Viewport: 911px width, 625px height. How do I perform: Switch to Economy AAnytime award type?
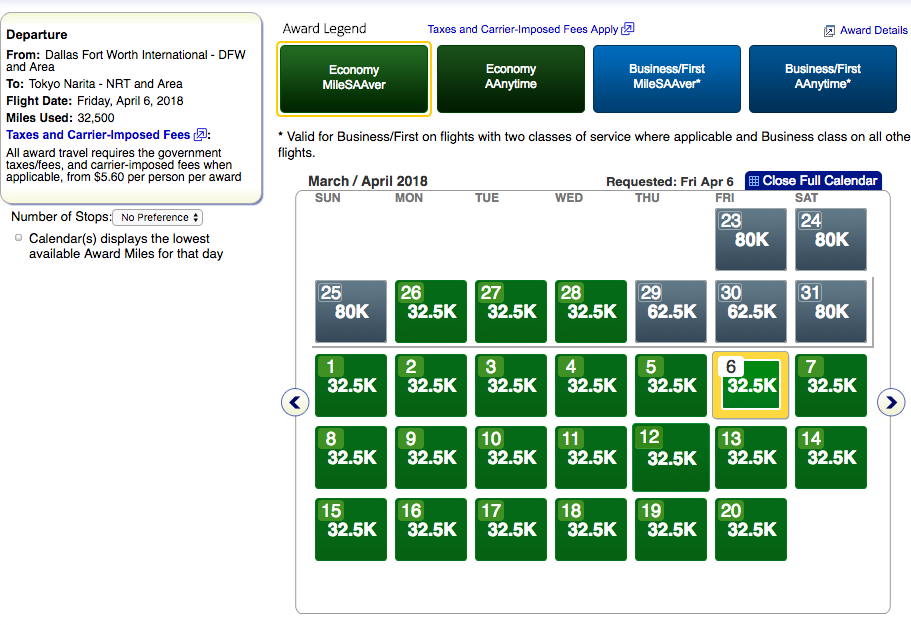[x=510, y=78]
